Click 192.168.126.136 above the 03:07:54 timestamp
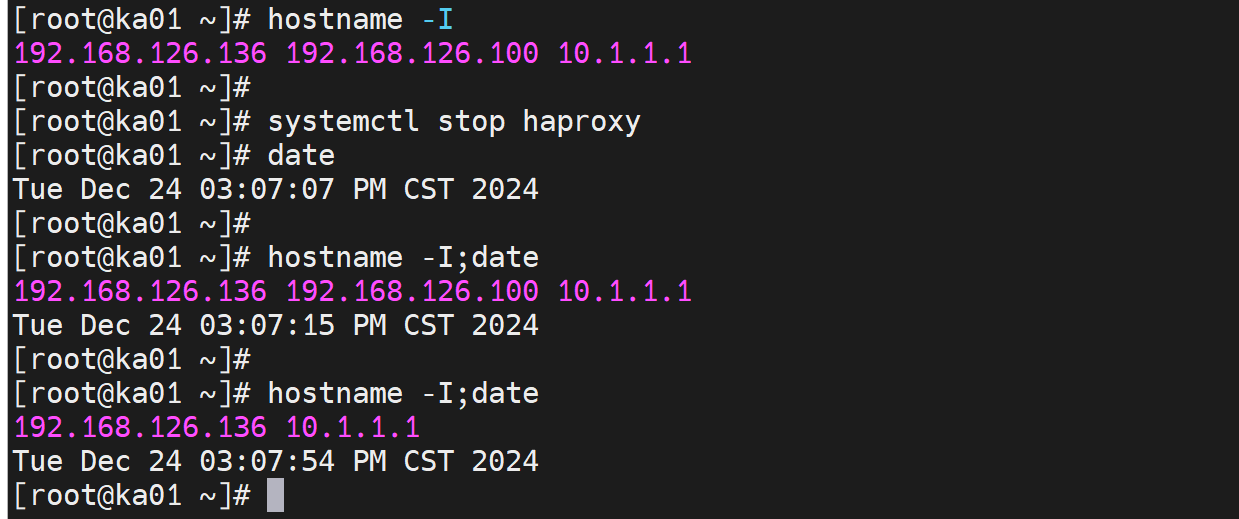Image resolution: width=1239 pixels, height=519 pixels. [x=141, y=428]
